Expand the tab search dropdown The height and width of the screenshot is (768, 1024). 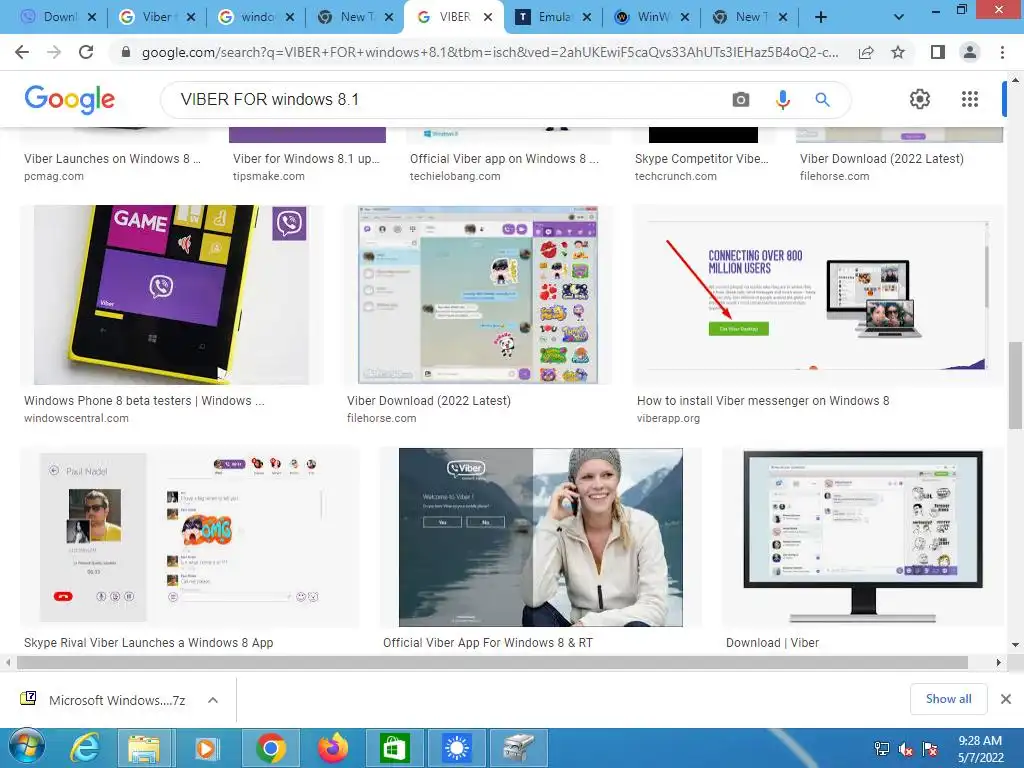coord(899,18)
